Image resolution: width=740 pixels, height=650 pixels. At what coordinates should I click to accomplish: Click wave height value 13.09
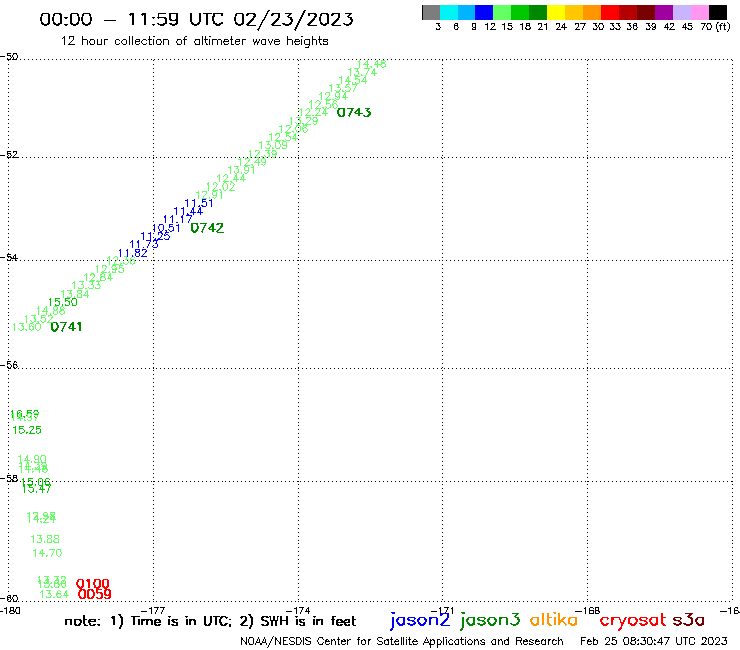pyautogui.click(x=273, y=145)
